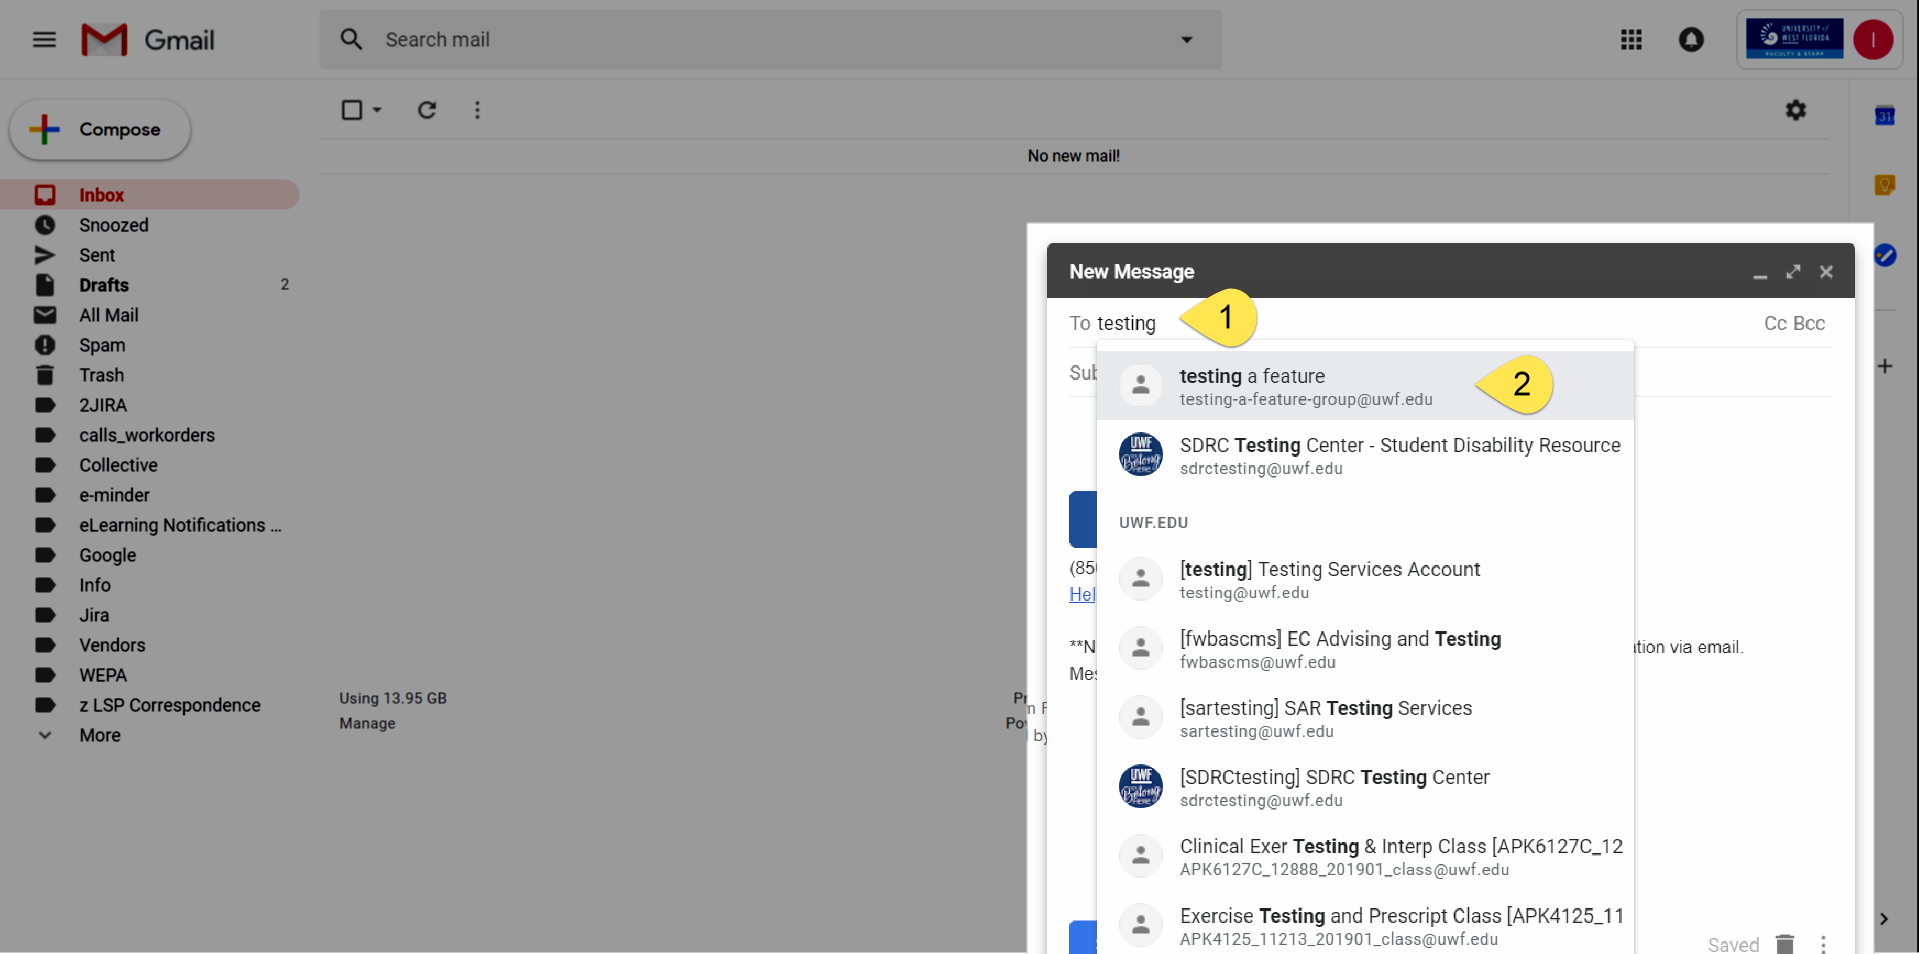Click the search magnifier icon
Screen dimensions: 1919x954
351,40
